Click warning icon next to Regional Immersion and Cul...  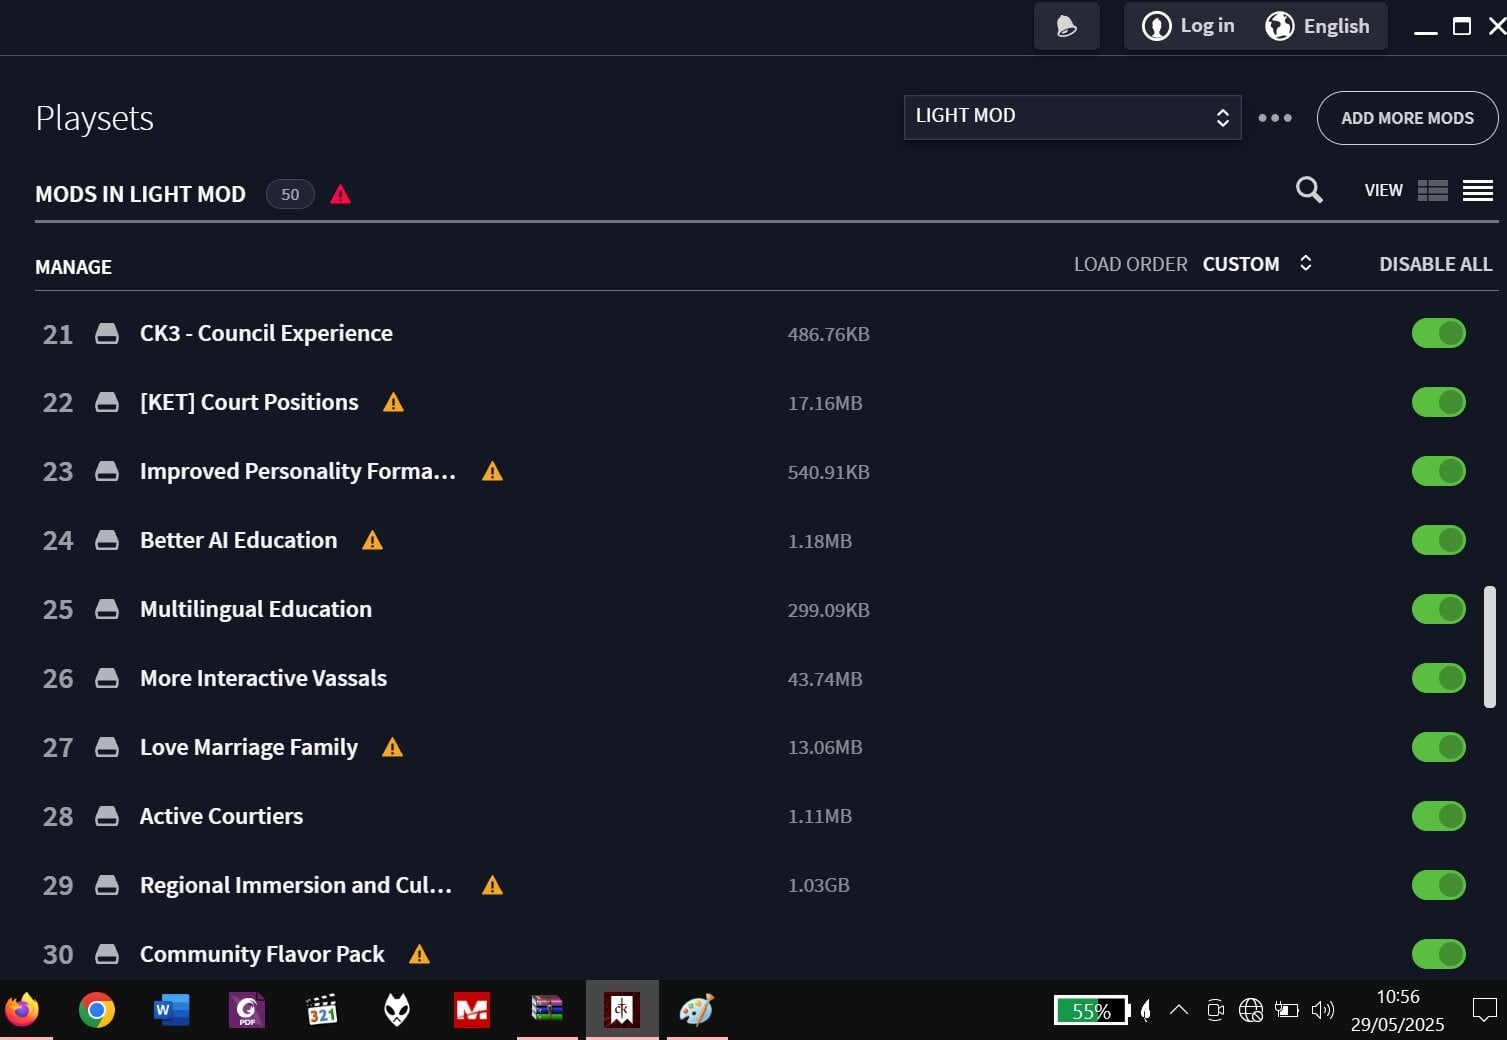492,885
